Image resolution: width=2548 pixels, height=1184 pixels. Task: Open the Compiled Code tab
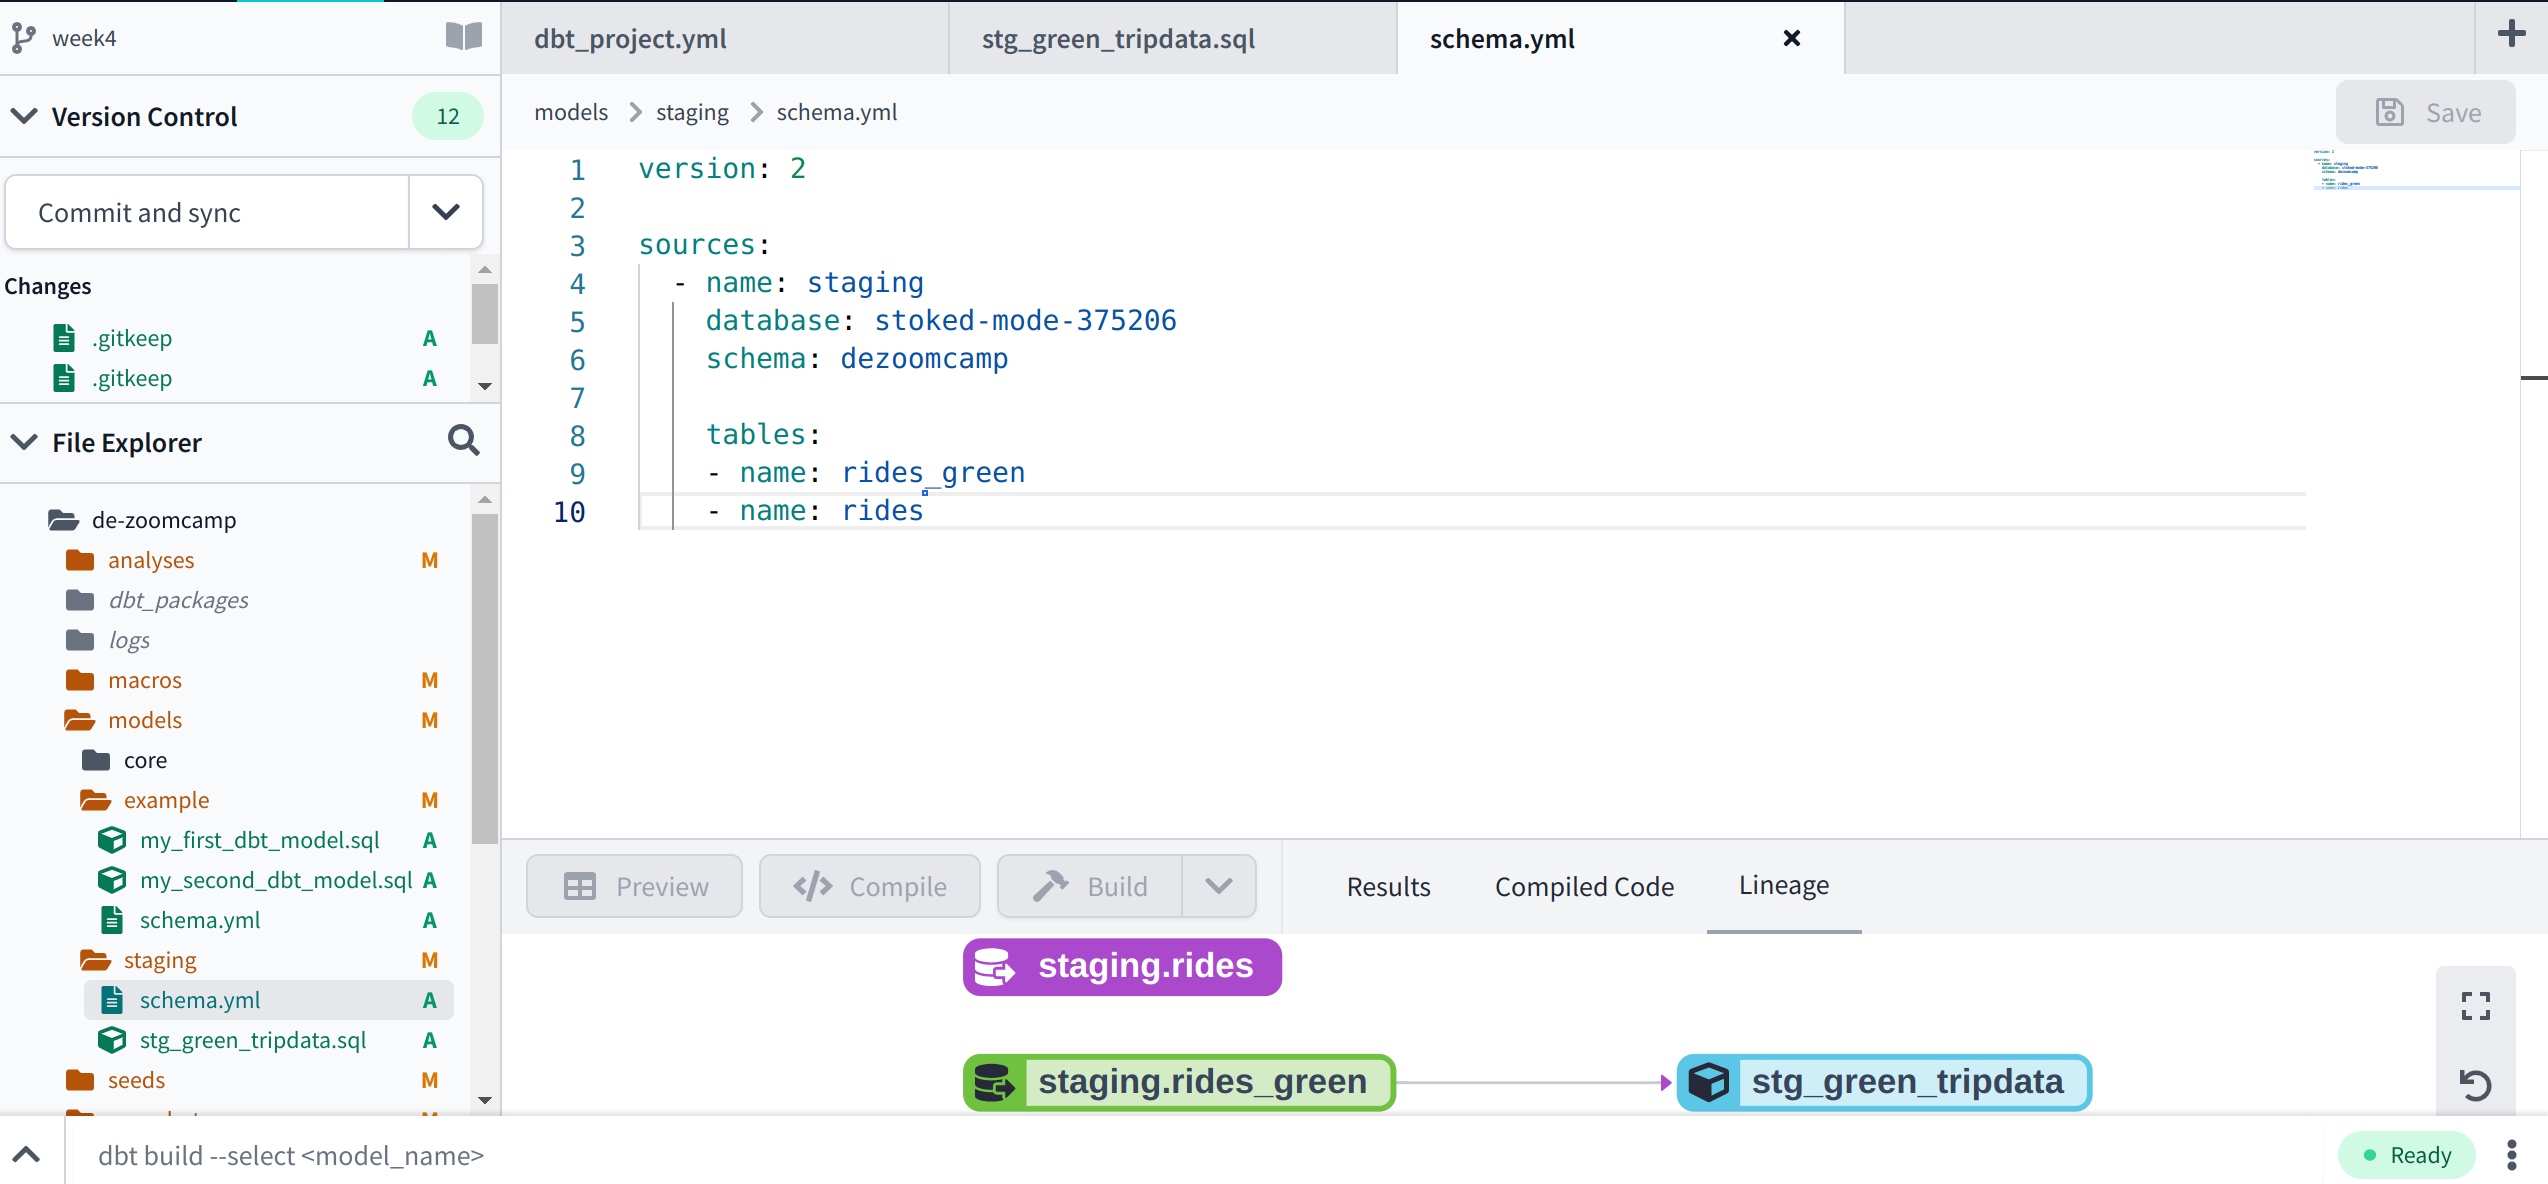coord(1584,886)
